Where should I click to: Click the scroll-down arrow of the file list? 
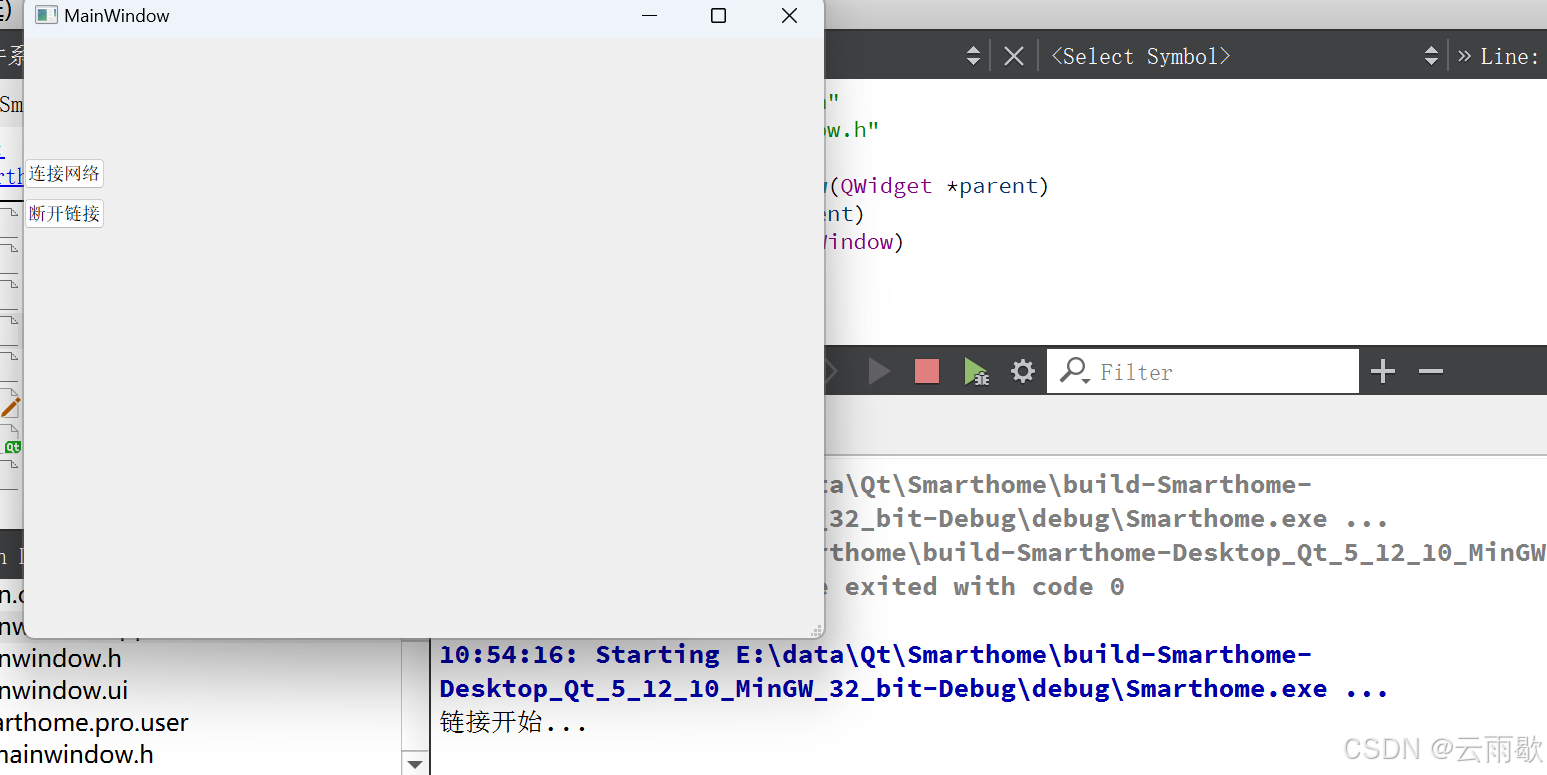tap(415, 764)
